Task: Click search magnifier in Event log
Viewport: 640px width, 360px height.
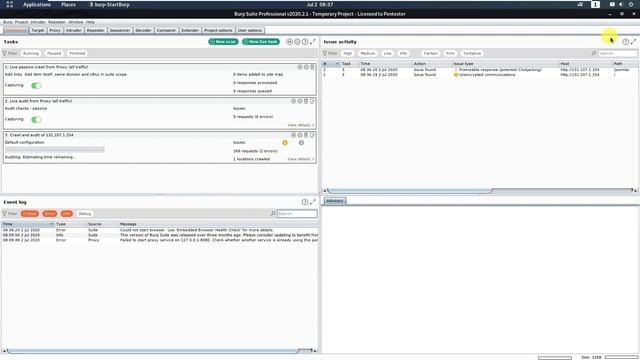Action: (x=273, y=213)
